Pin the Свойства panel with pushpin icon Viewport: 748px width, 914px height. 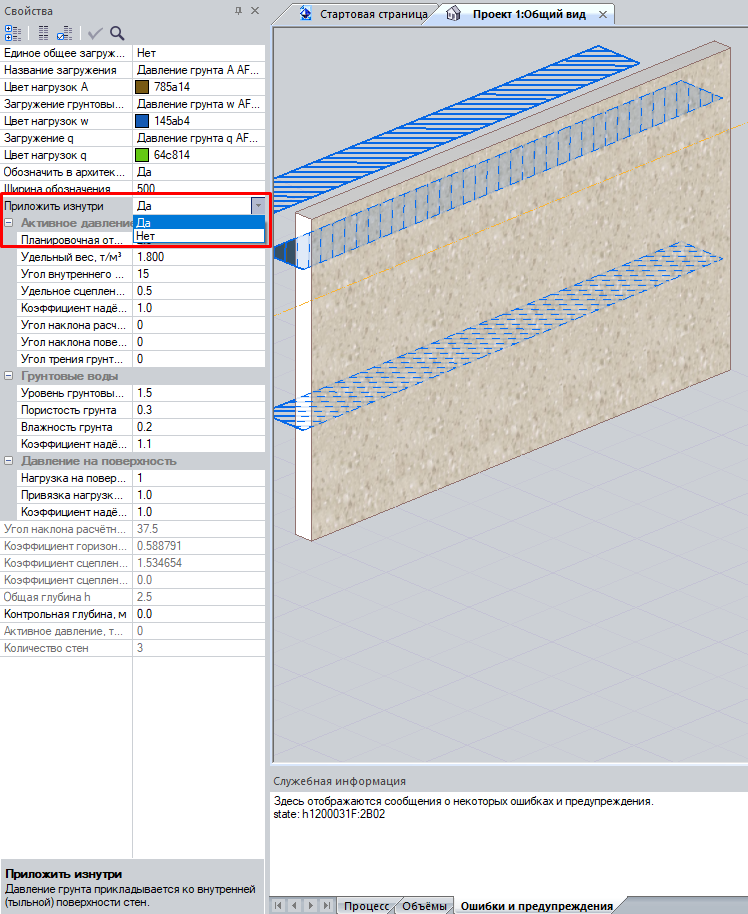[238, 10]
